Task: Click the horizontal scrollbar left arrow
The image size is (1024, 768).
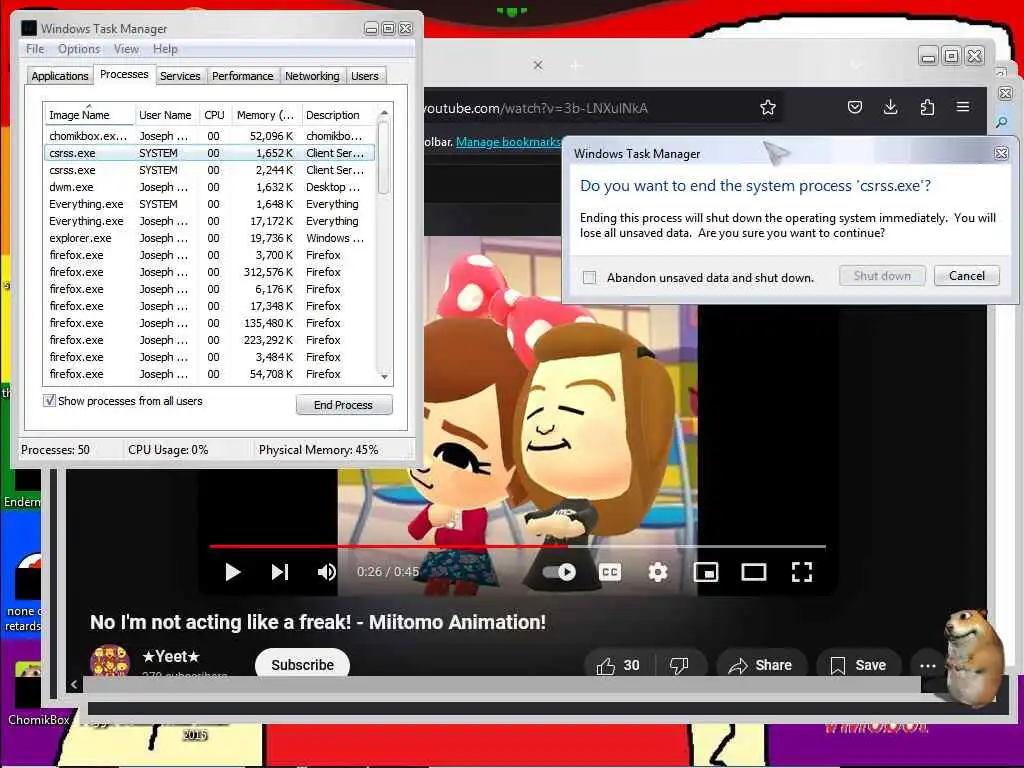Action: (x=74, y=684)
